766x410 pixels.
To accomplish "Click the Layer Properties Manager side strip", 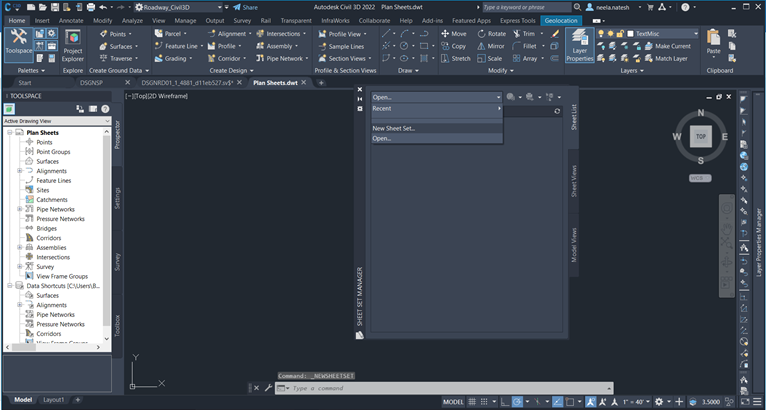I will pos(758,241).
